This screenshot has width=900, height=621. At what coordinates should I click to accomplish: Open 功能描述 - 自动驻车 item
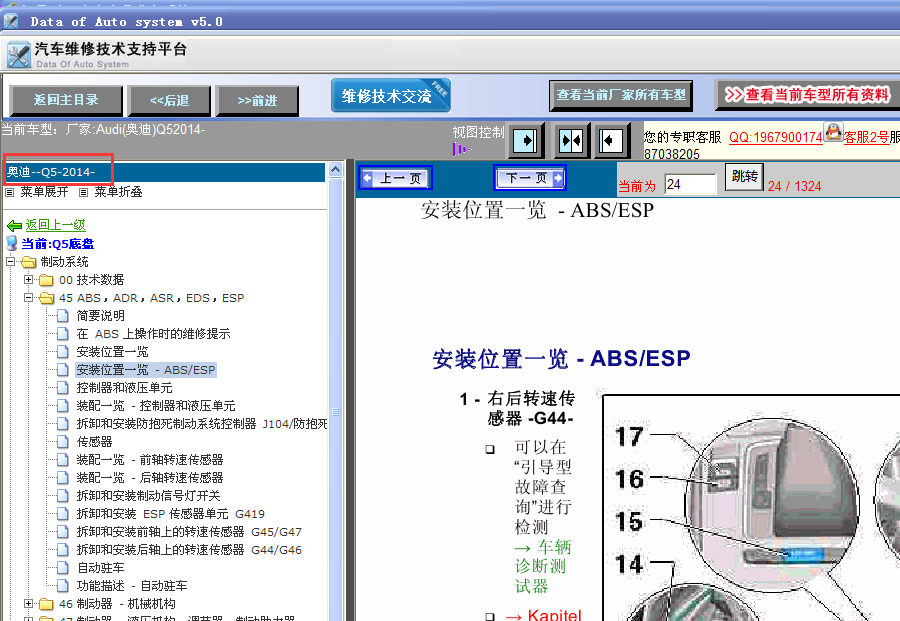pyautogui.click(x=132, y=585)
